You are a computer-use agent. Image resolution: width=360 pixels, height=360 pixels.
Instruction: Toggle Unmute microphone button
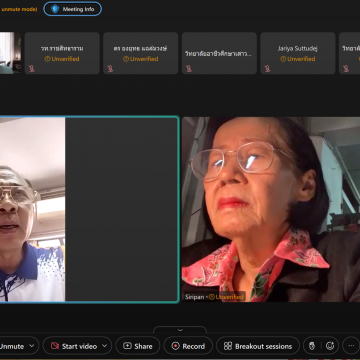12,346
